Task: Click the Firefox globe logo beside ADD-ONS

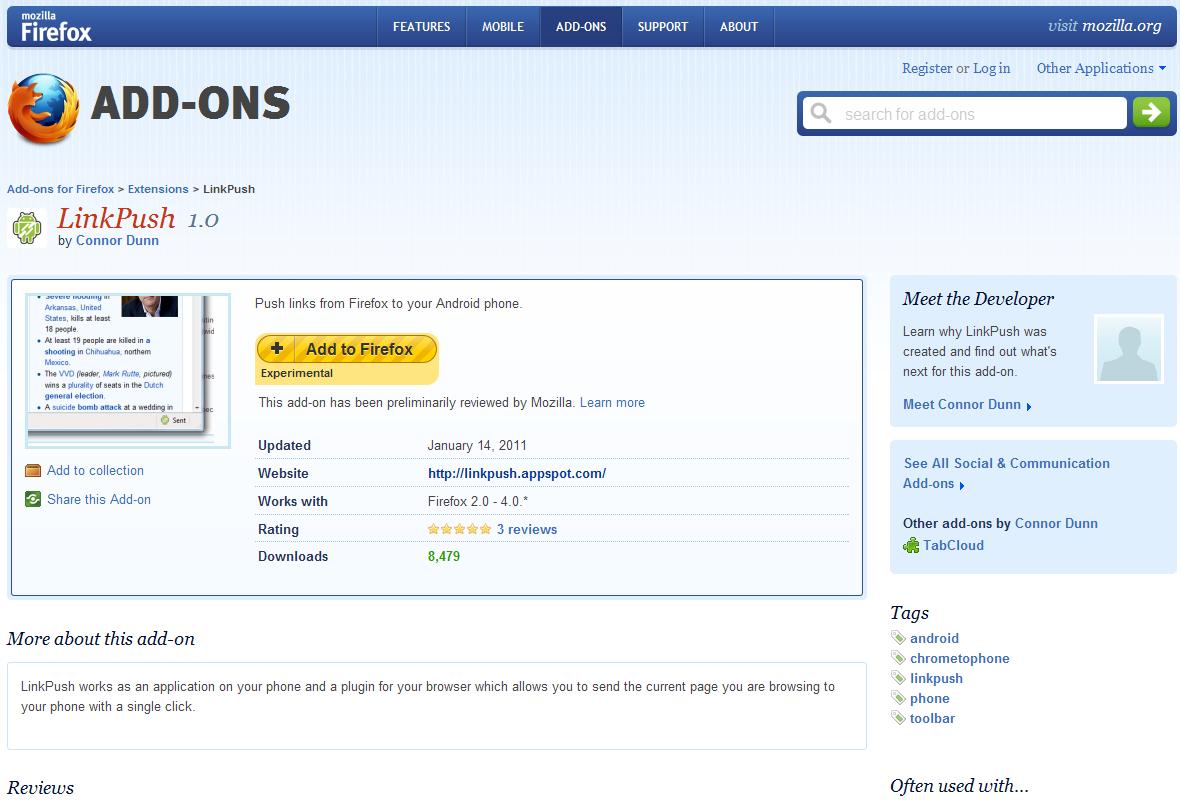Action: click(44, 108)
